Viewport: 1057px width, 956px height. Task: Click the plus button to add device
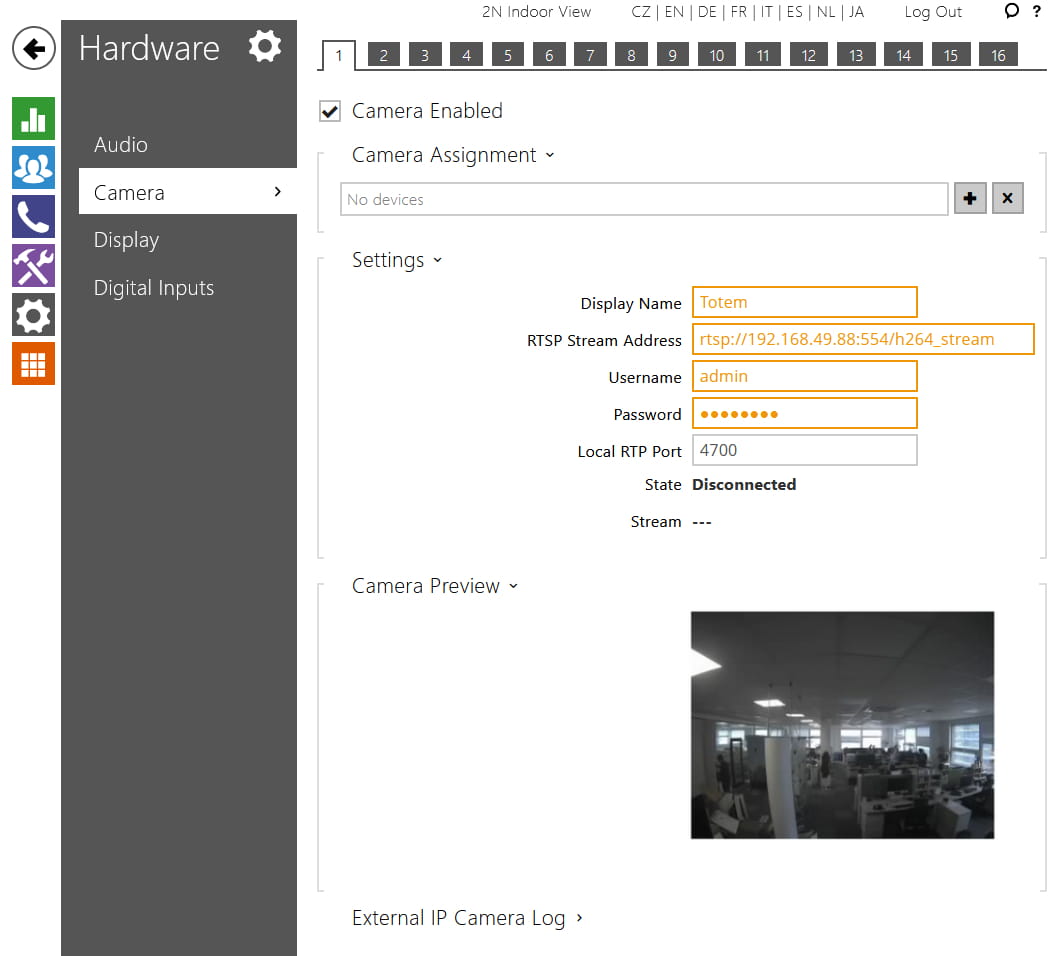(x=970, y=198)
